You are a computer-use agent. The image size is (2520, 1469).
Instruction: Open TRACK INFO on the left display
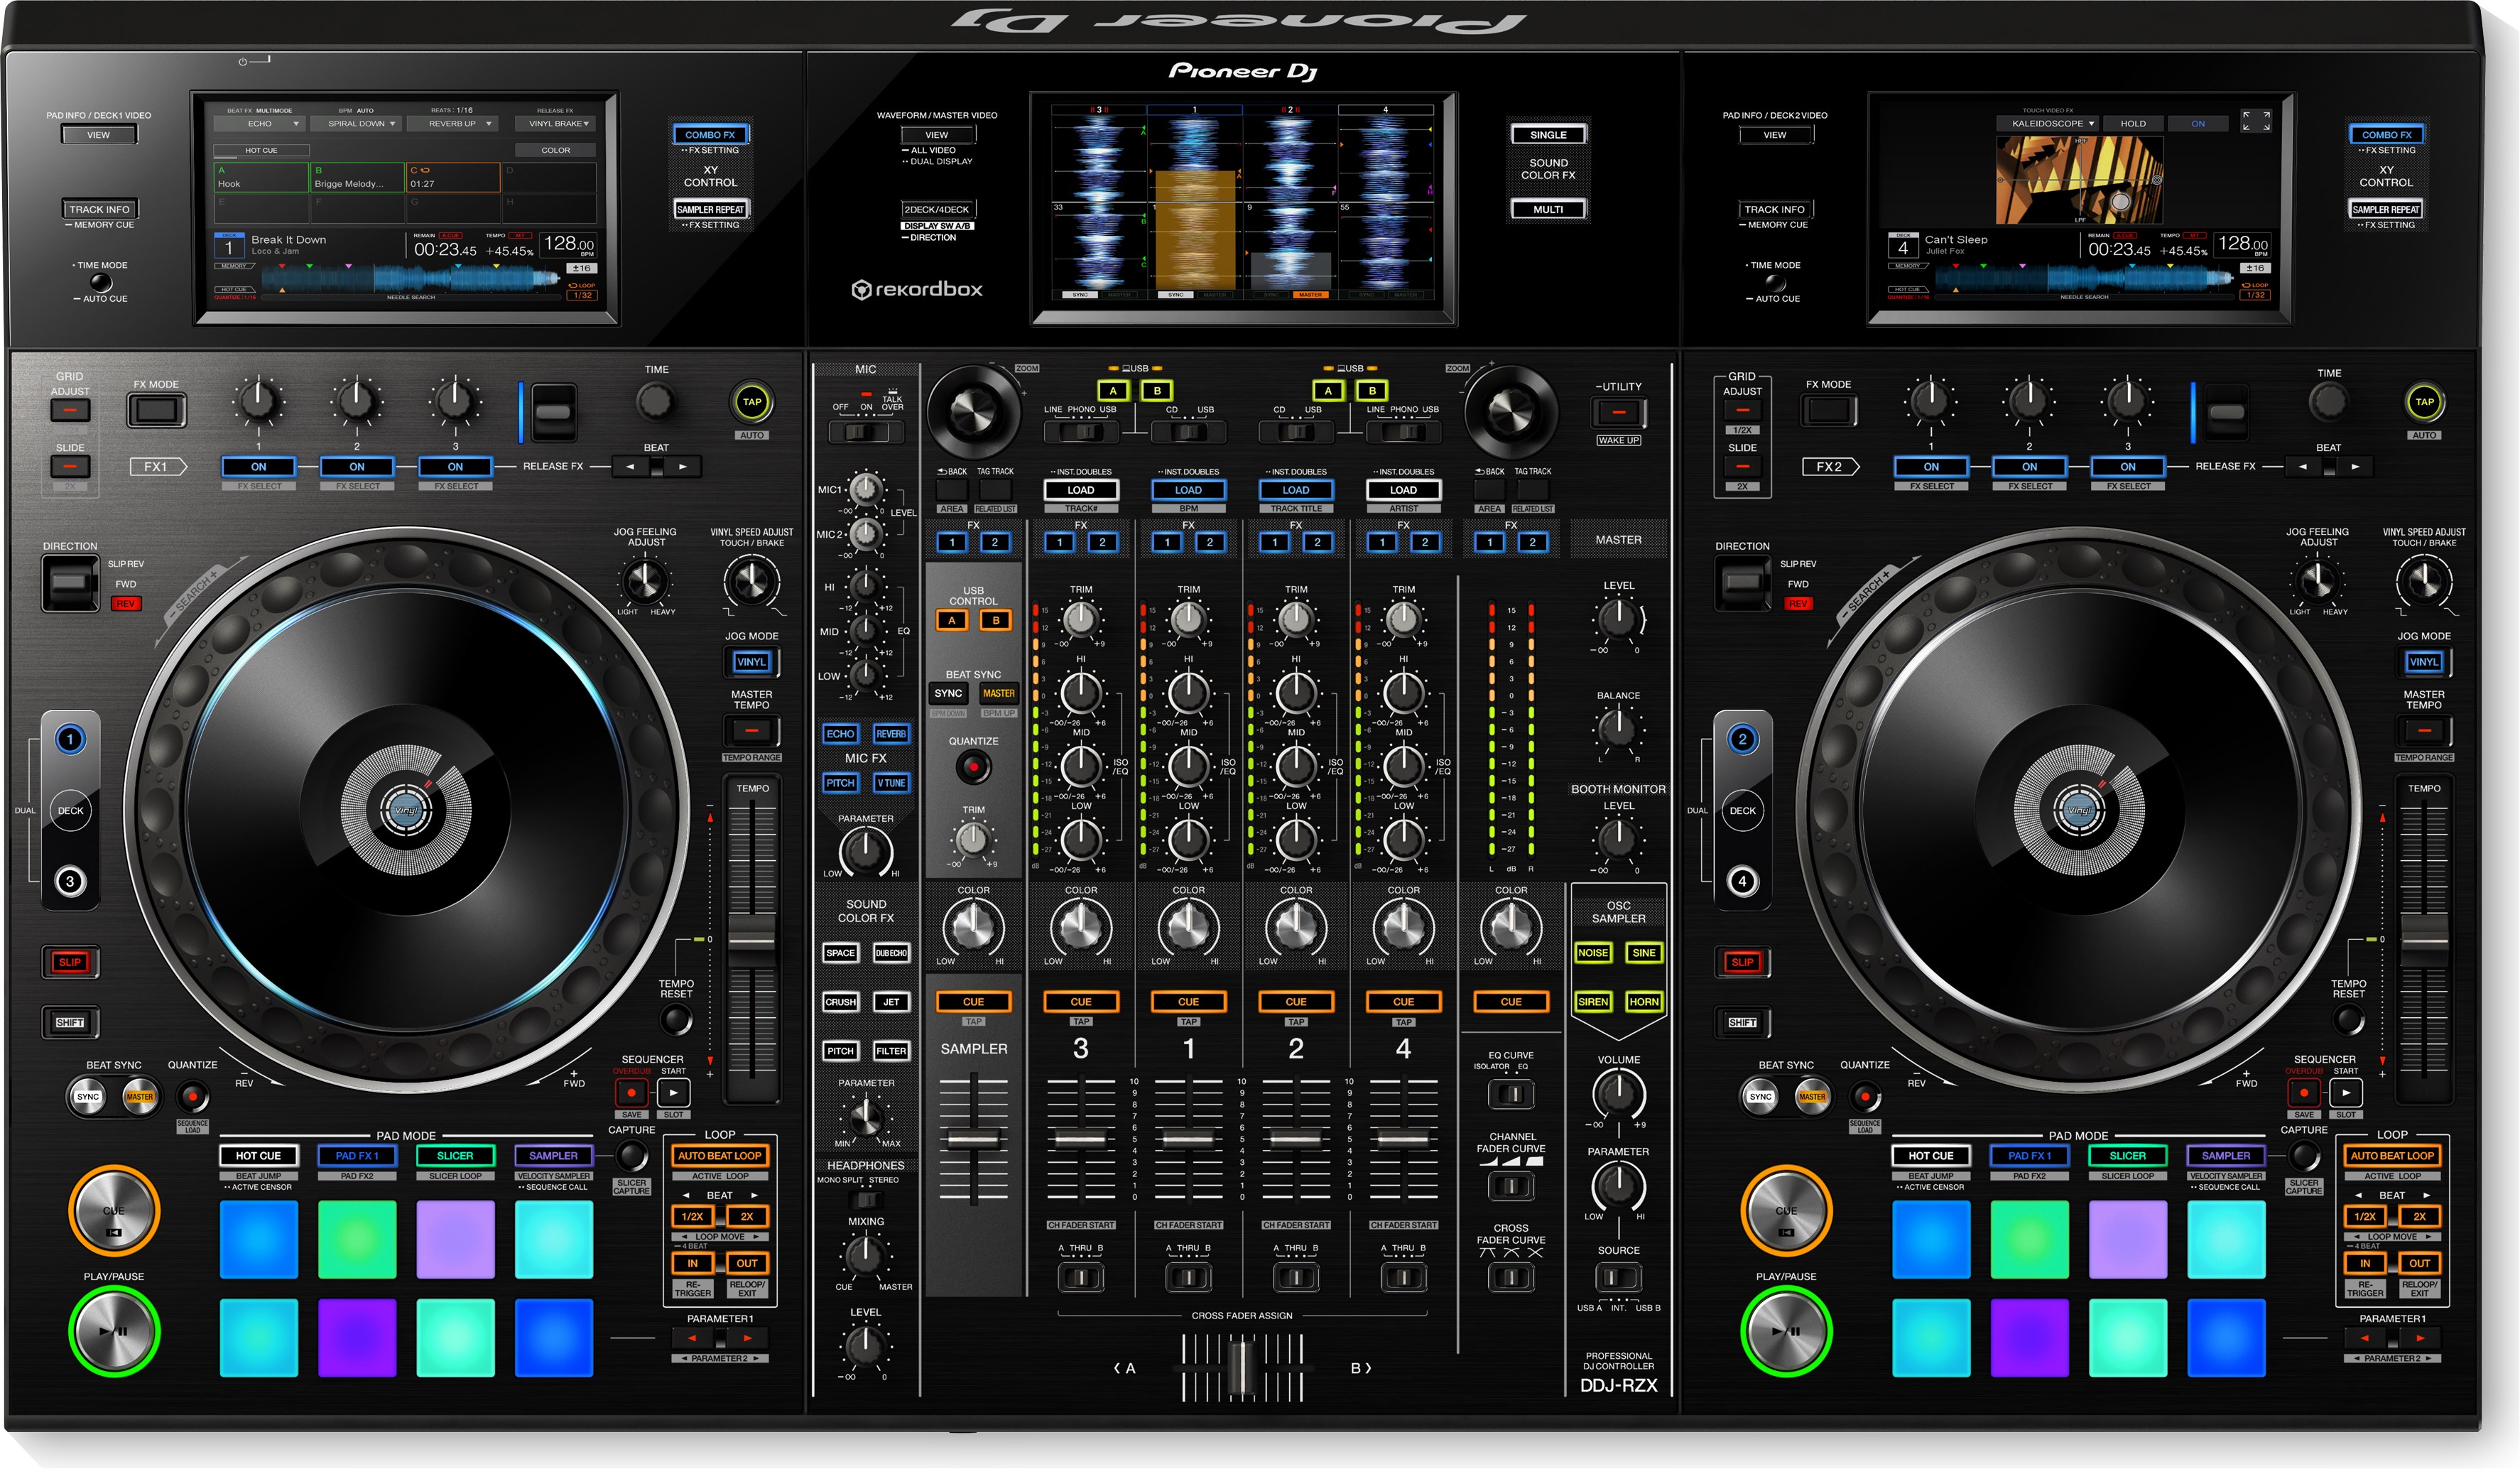pyautogui.click(x=100, y=209)
